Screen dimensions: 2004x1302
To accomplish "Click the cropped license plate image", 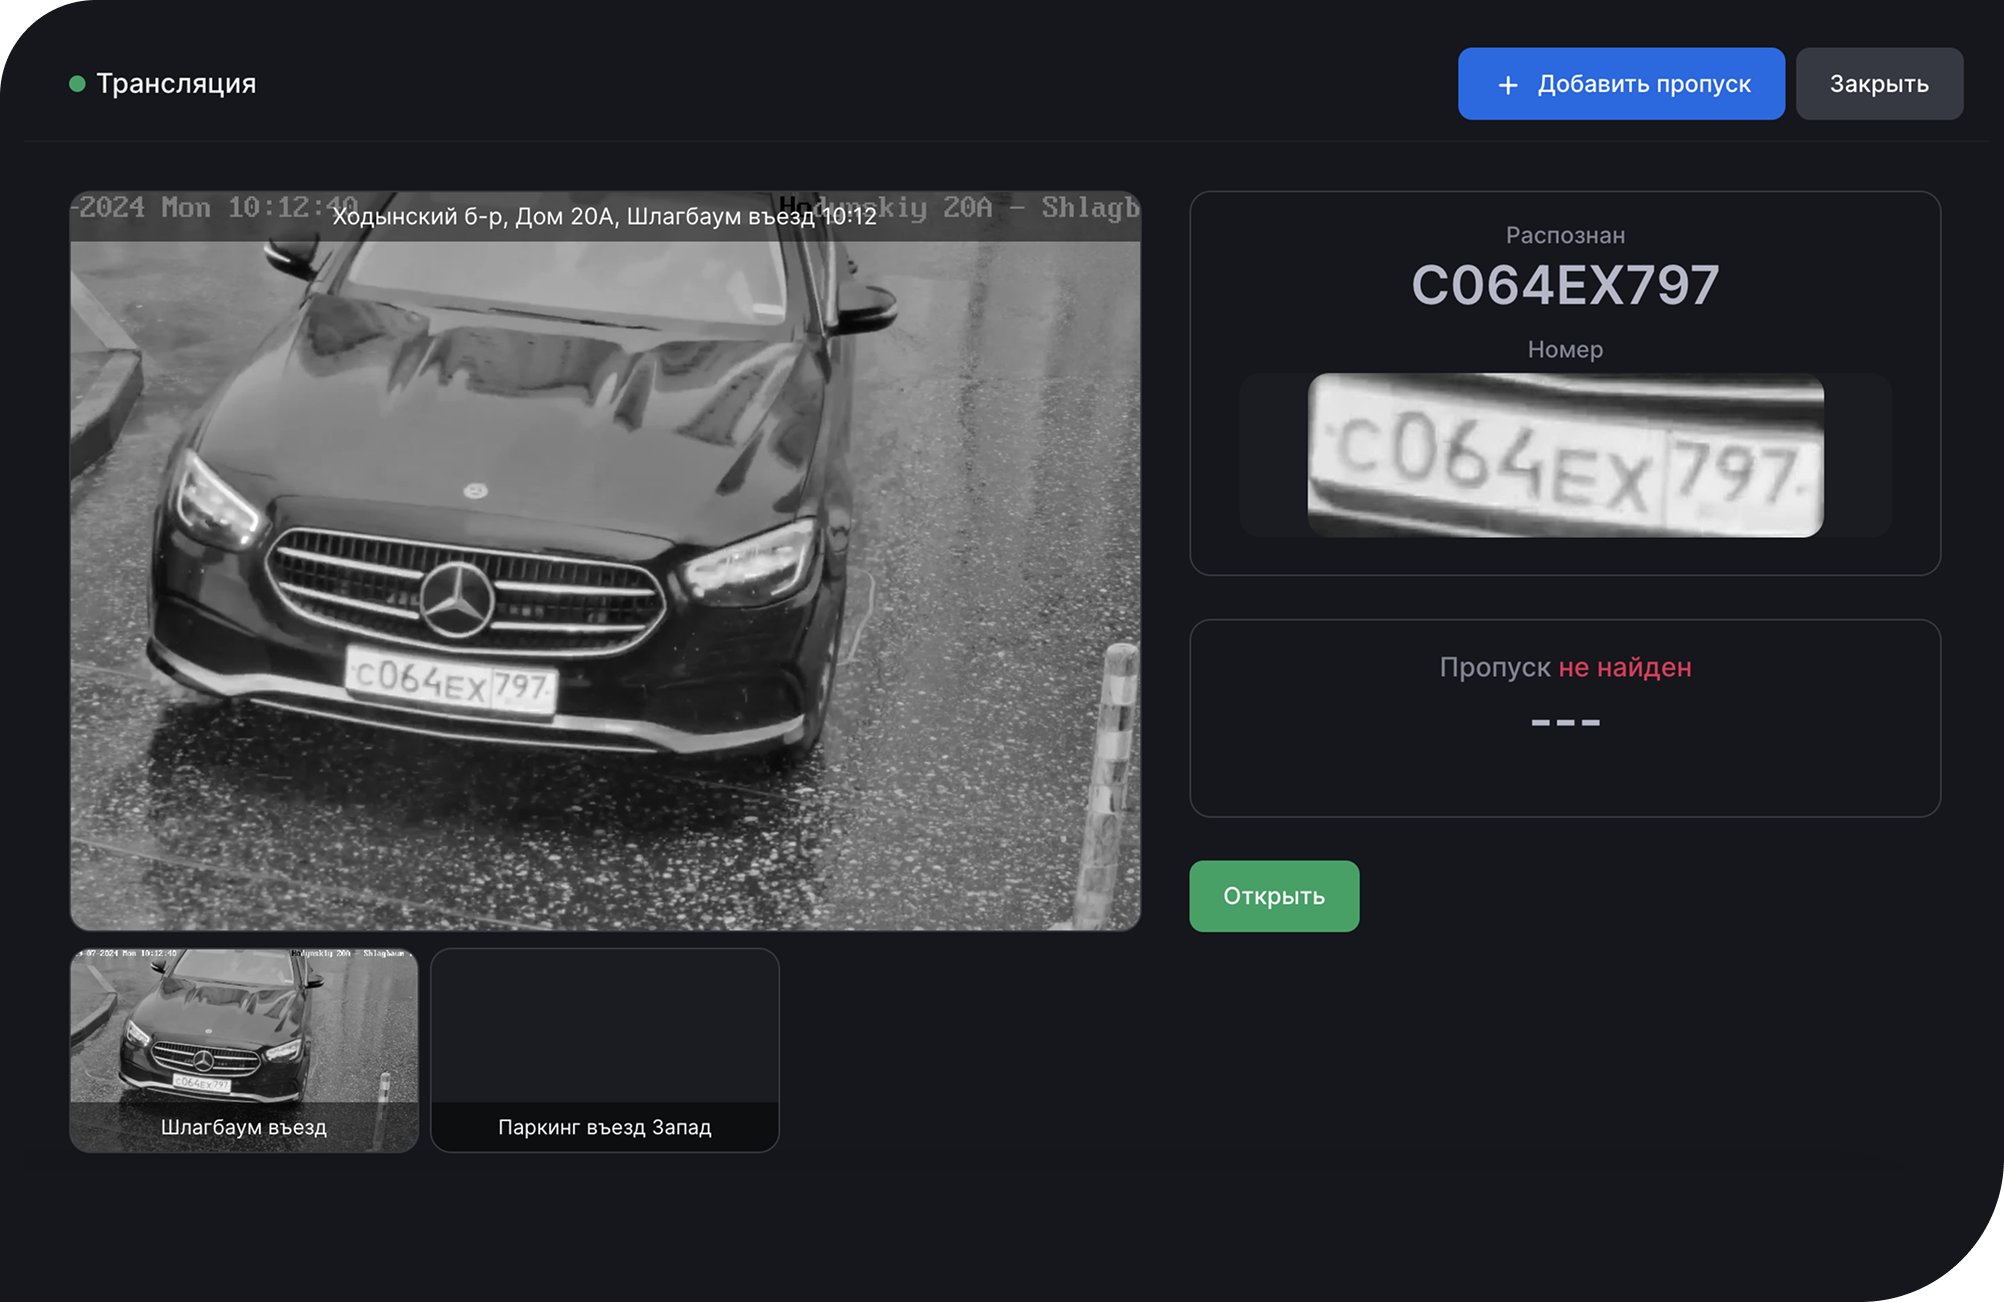I will [x=1565, y=455].
